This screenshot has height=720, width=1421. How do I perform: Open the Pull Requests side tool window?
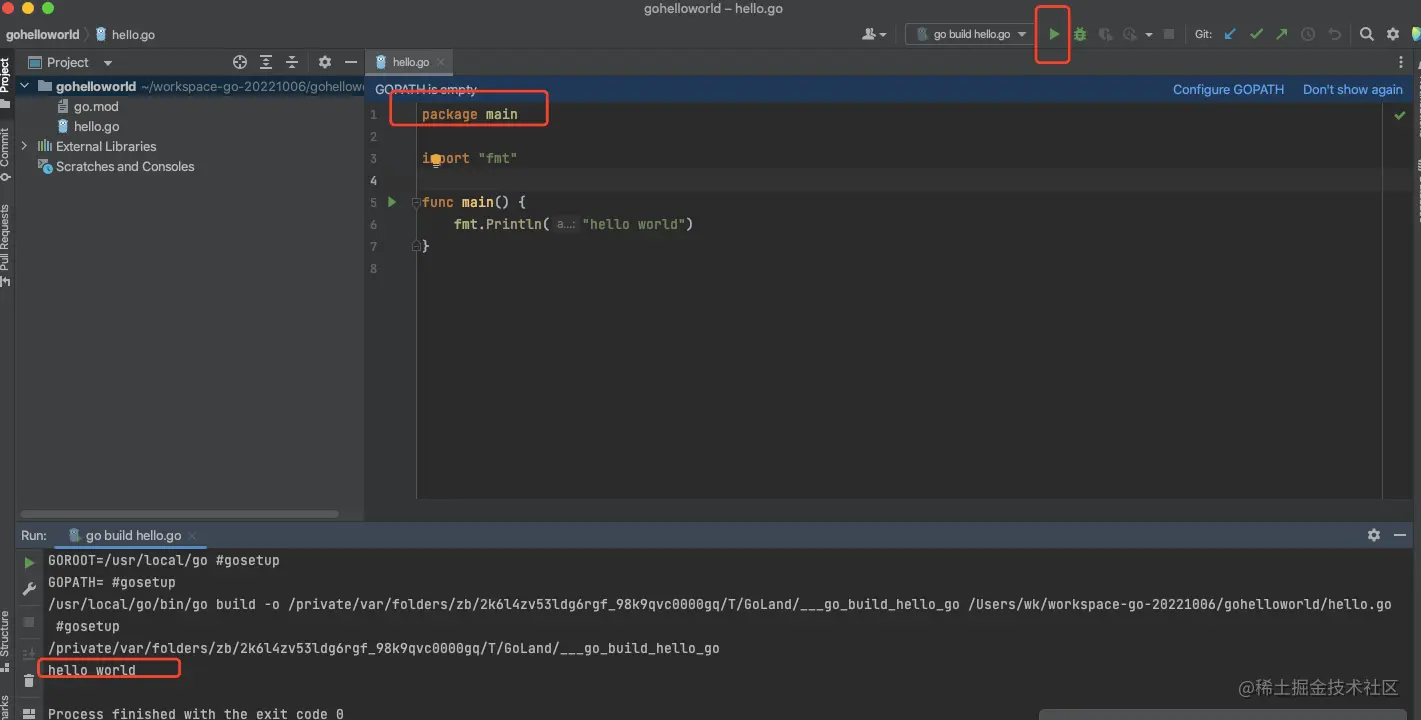[x=5, y=245]
